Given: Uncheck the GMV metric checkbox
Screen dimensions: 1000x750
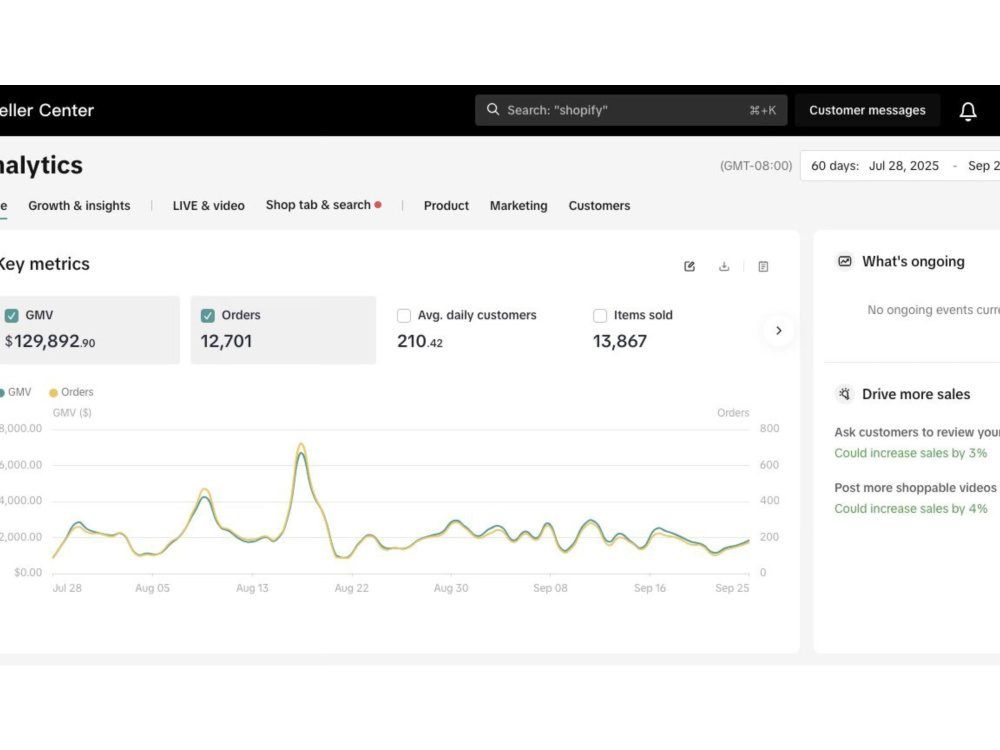Looking at the screenshot, I should click(x=11, y=316).
